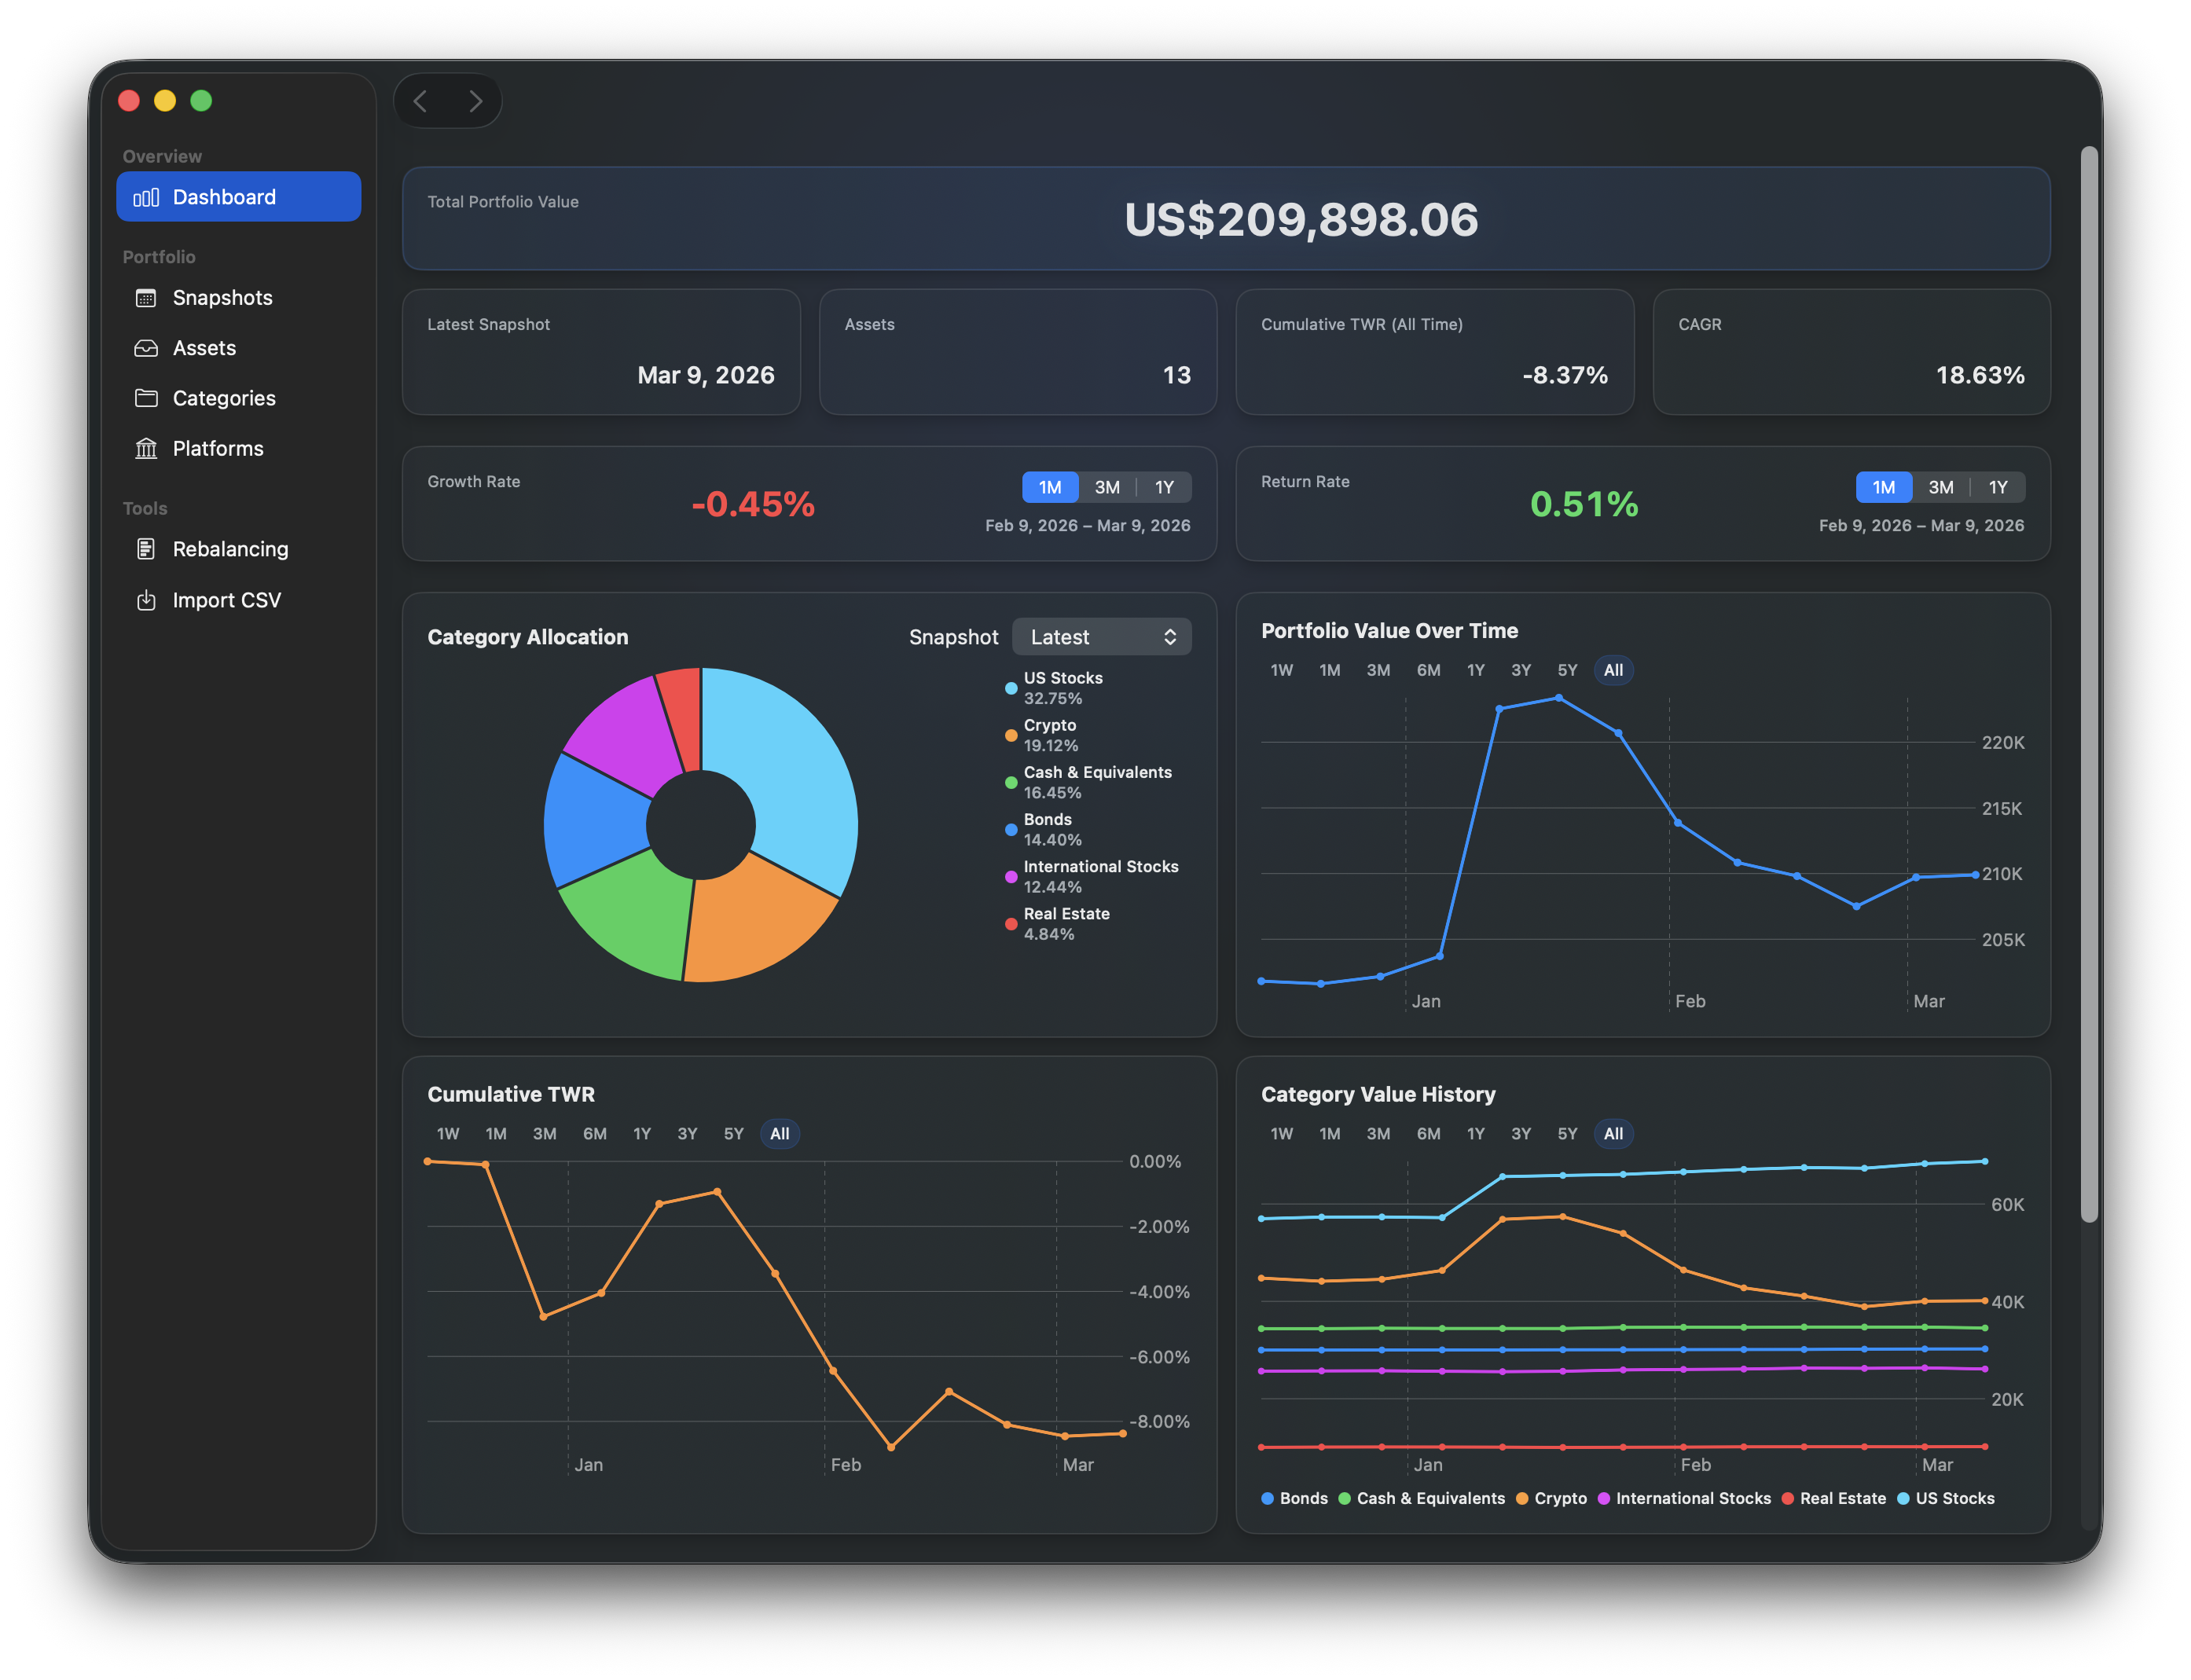This screenshot has height=1680, width=2191.
Task: Click the Crypto orange legend dot
Action: point(1524,1498)
